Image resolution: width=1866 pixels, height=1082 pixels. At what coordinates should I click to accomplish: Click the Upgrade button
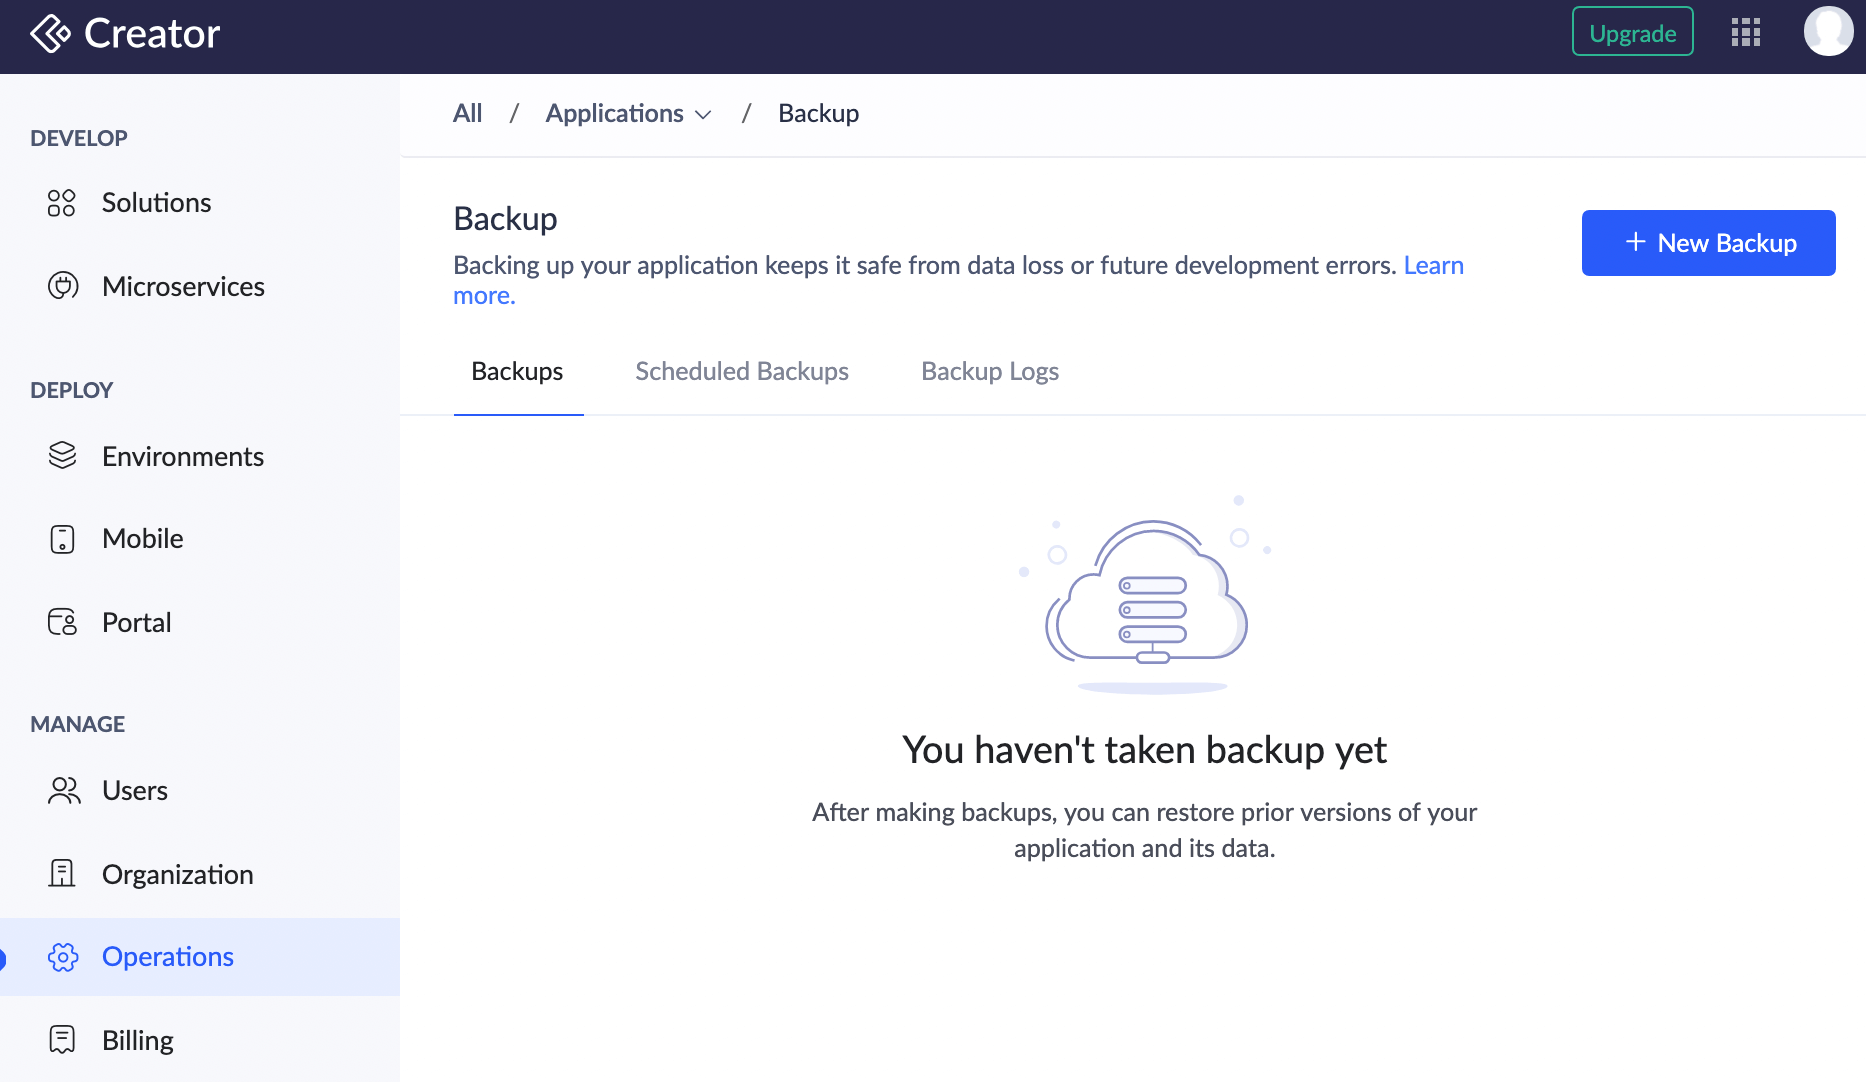tap(1632, 32)
